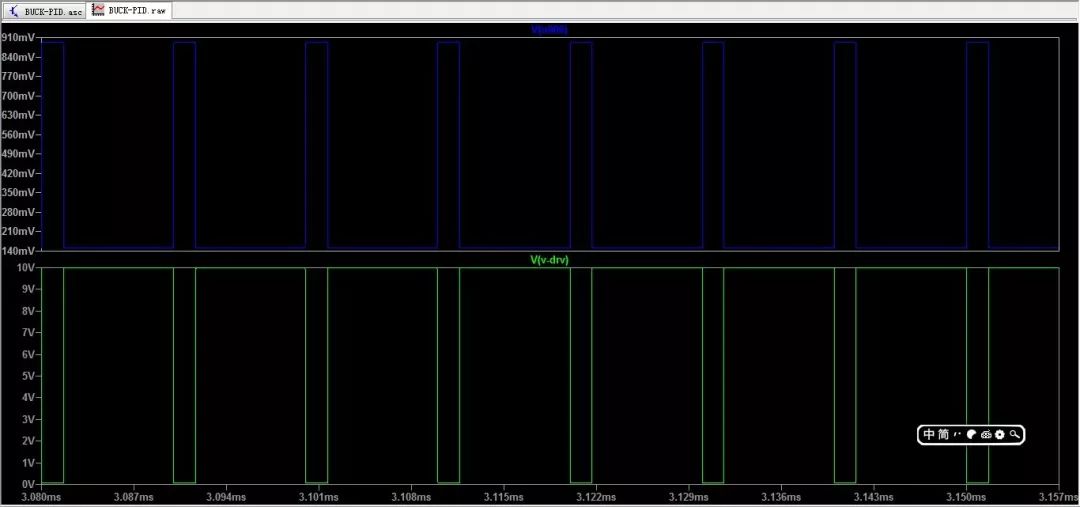Click the blue trace label above upper pane
Viewport: 1080px width, 507px height.
point(549,30)
